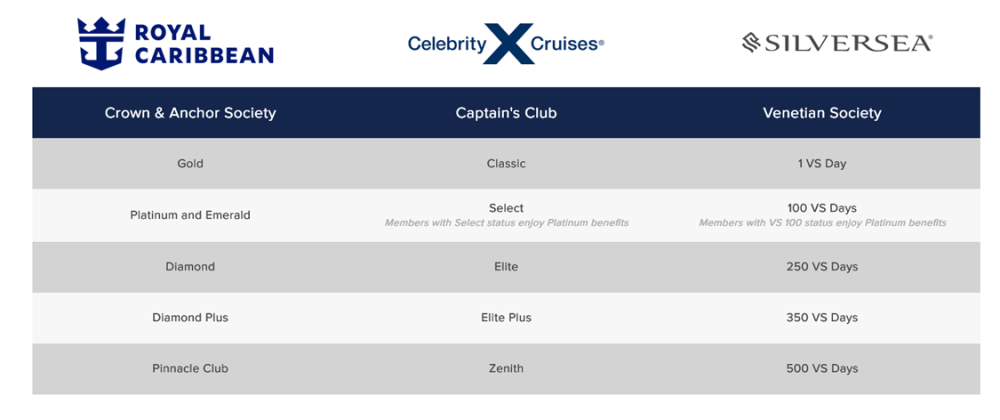Screen dimensions: 1000x420
Task: Click the Silversea emblem icon
Action: pyautogui.click(x=751, y=43)
